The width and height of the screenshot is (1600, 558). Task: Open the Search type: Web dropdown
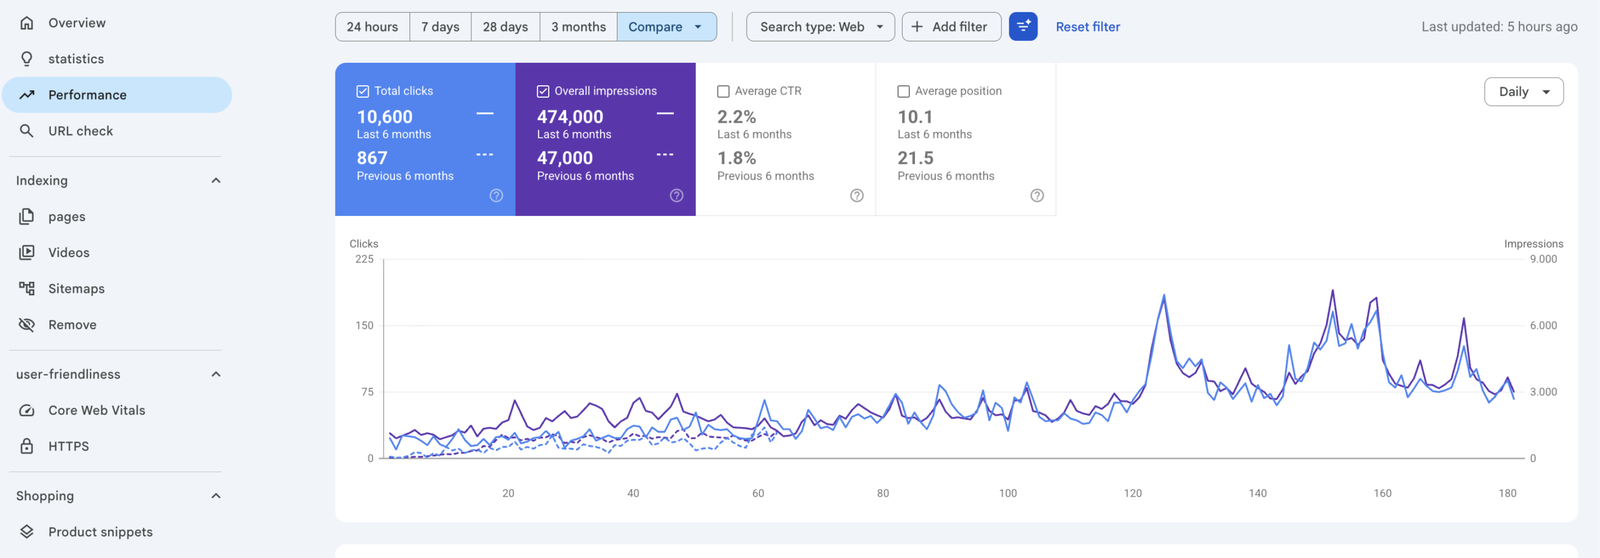tap(820, 27)
